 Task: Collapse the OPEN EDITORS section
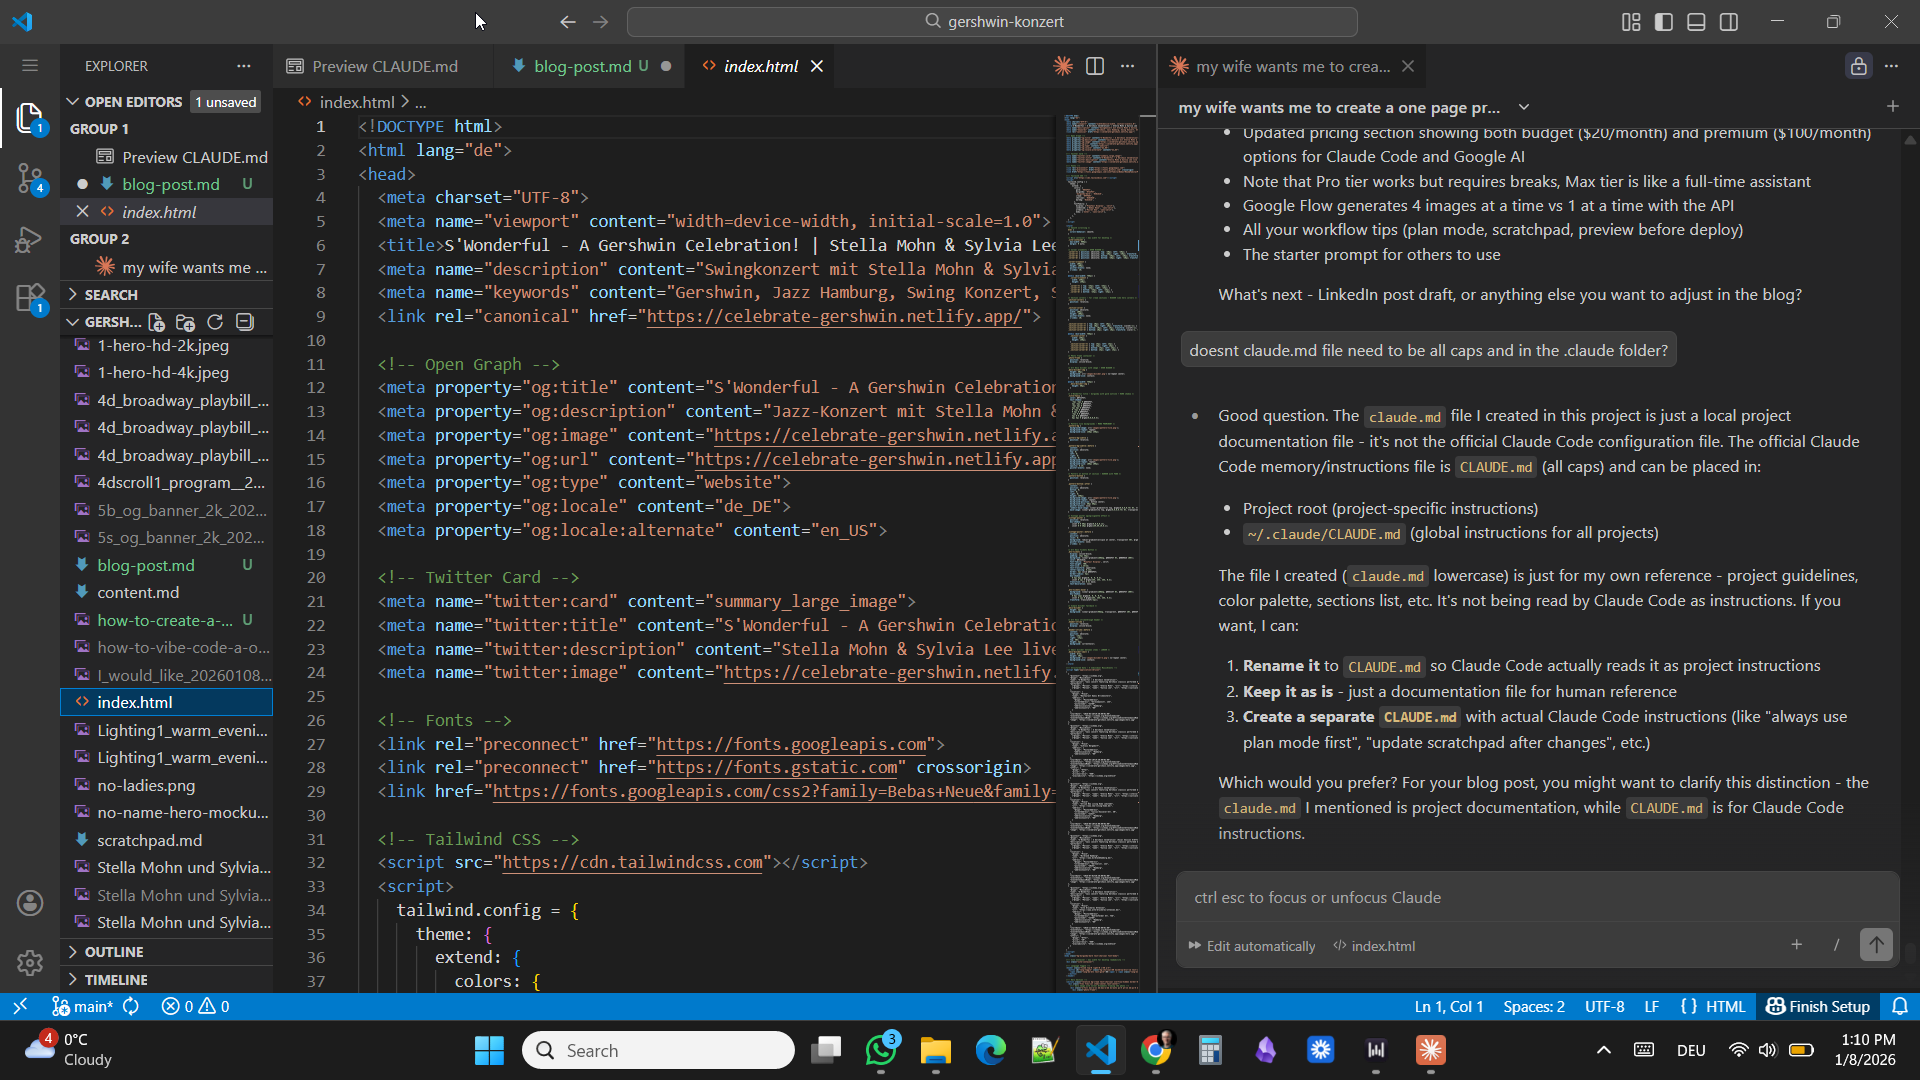pyautogui.click(x=72, y=101)
